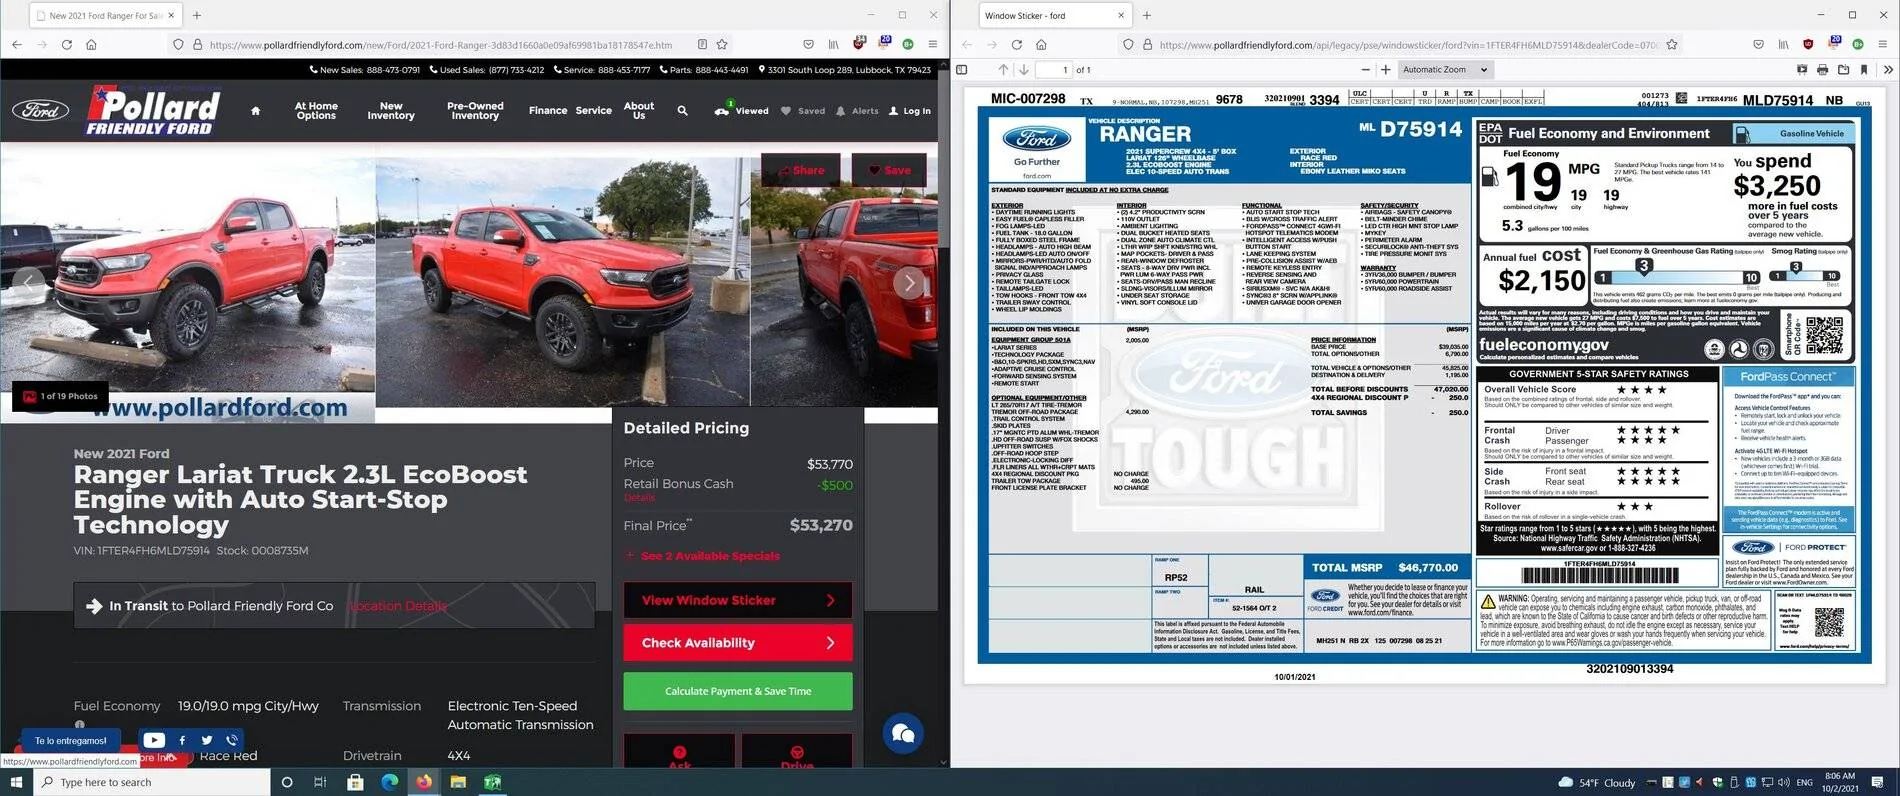The image size is (1900, 796).
Task: Toggle reader view in left window address bar
Action: pos(702,44)
